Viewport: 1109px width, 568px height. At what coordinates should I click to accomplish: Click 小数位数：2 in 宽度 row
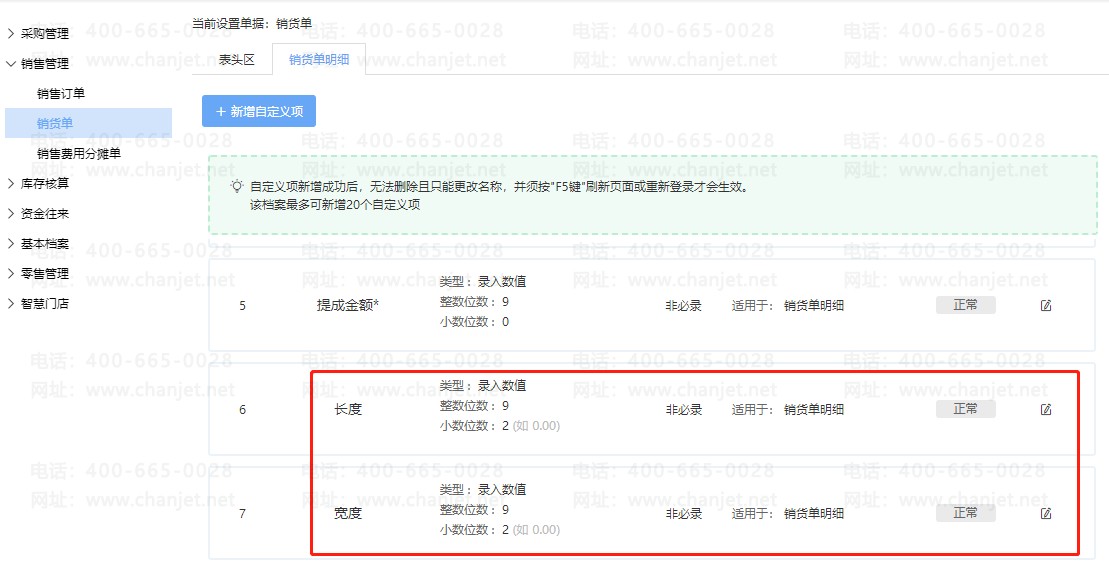(x=499, y=530)
